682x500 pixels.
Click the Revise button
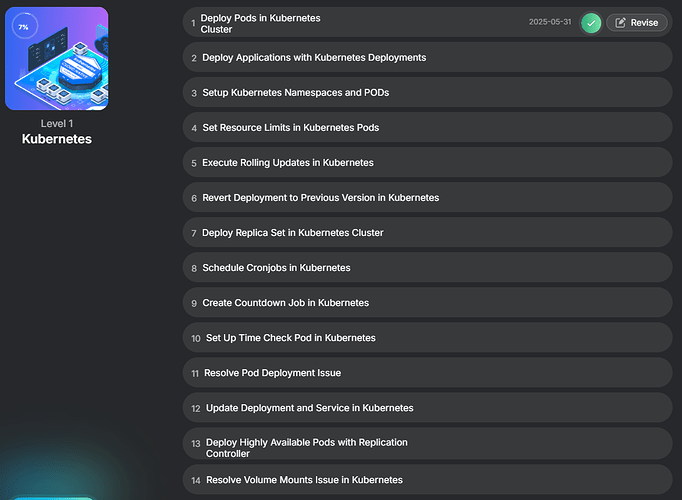coord(637,23)
